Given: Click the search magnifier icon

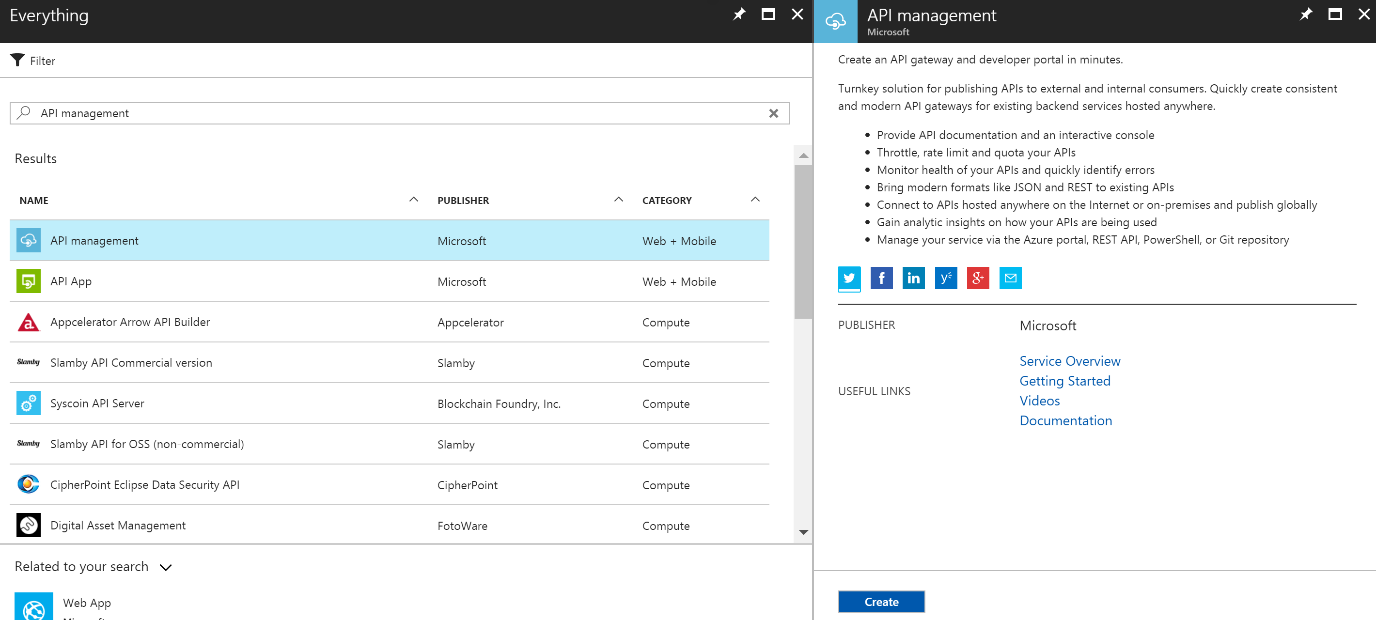Looking at the screenshot, I should 25,113.
